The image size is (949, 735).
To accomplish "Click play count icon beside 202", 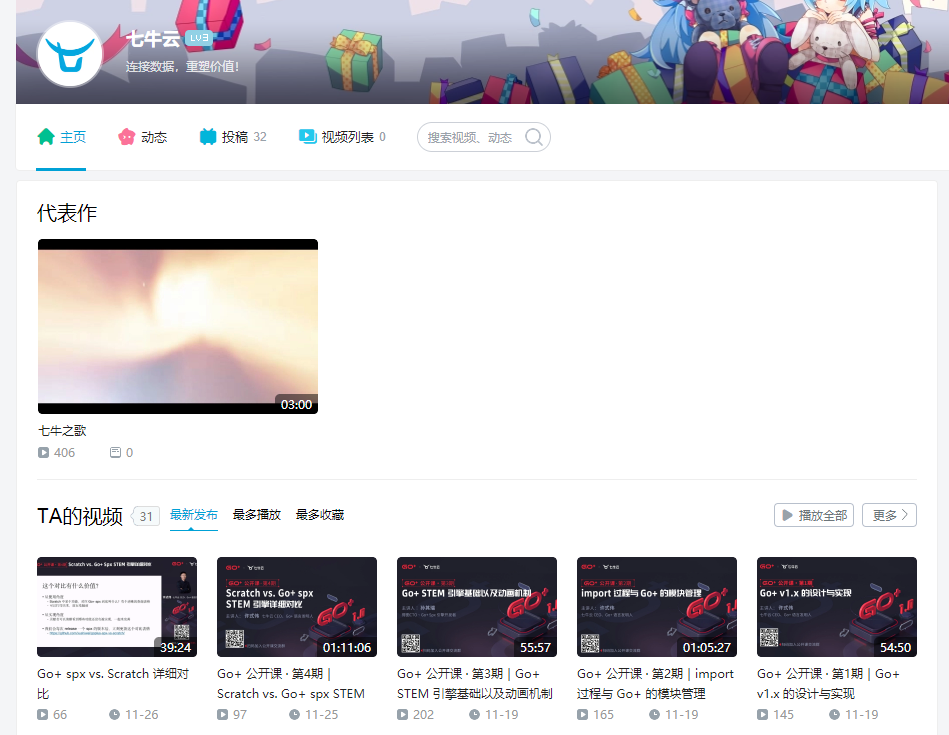I will (x=402, y=714).
